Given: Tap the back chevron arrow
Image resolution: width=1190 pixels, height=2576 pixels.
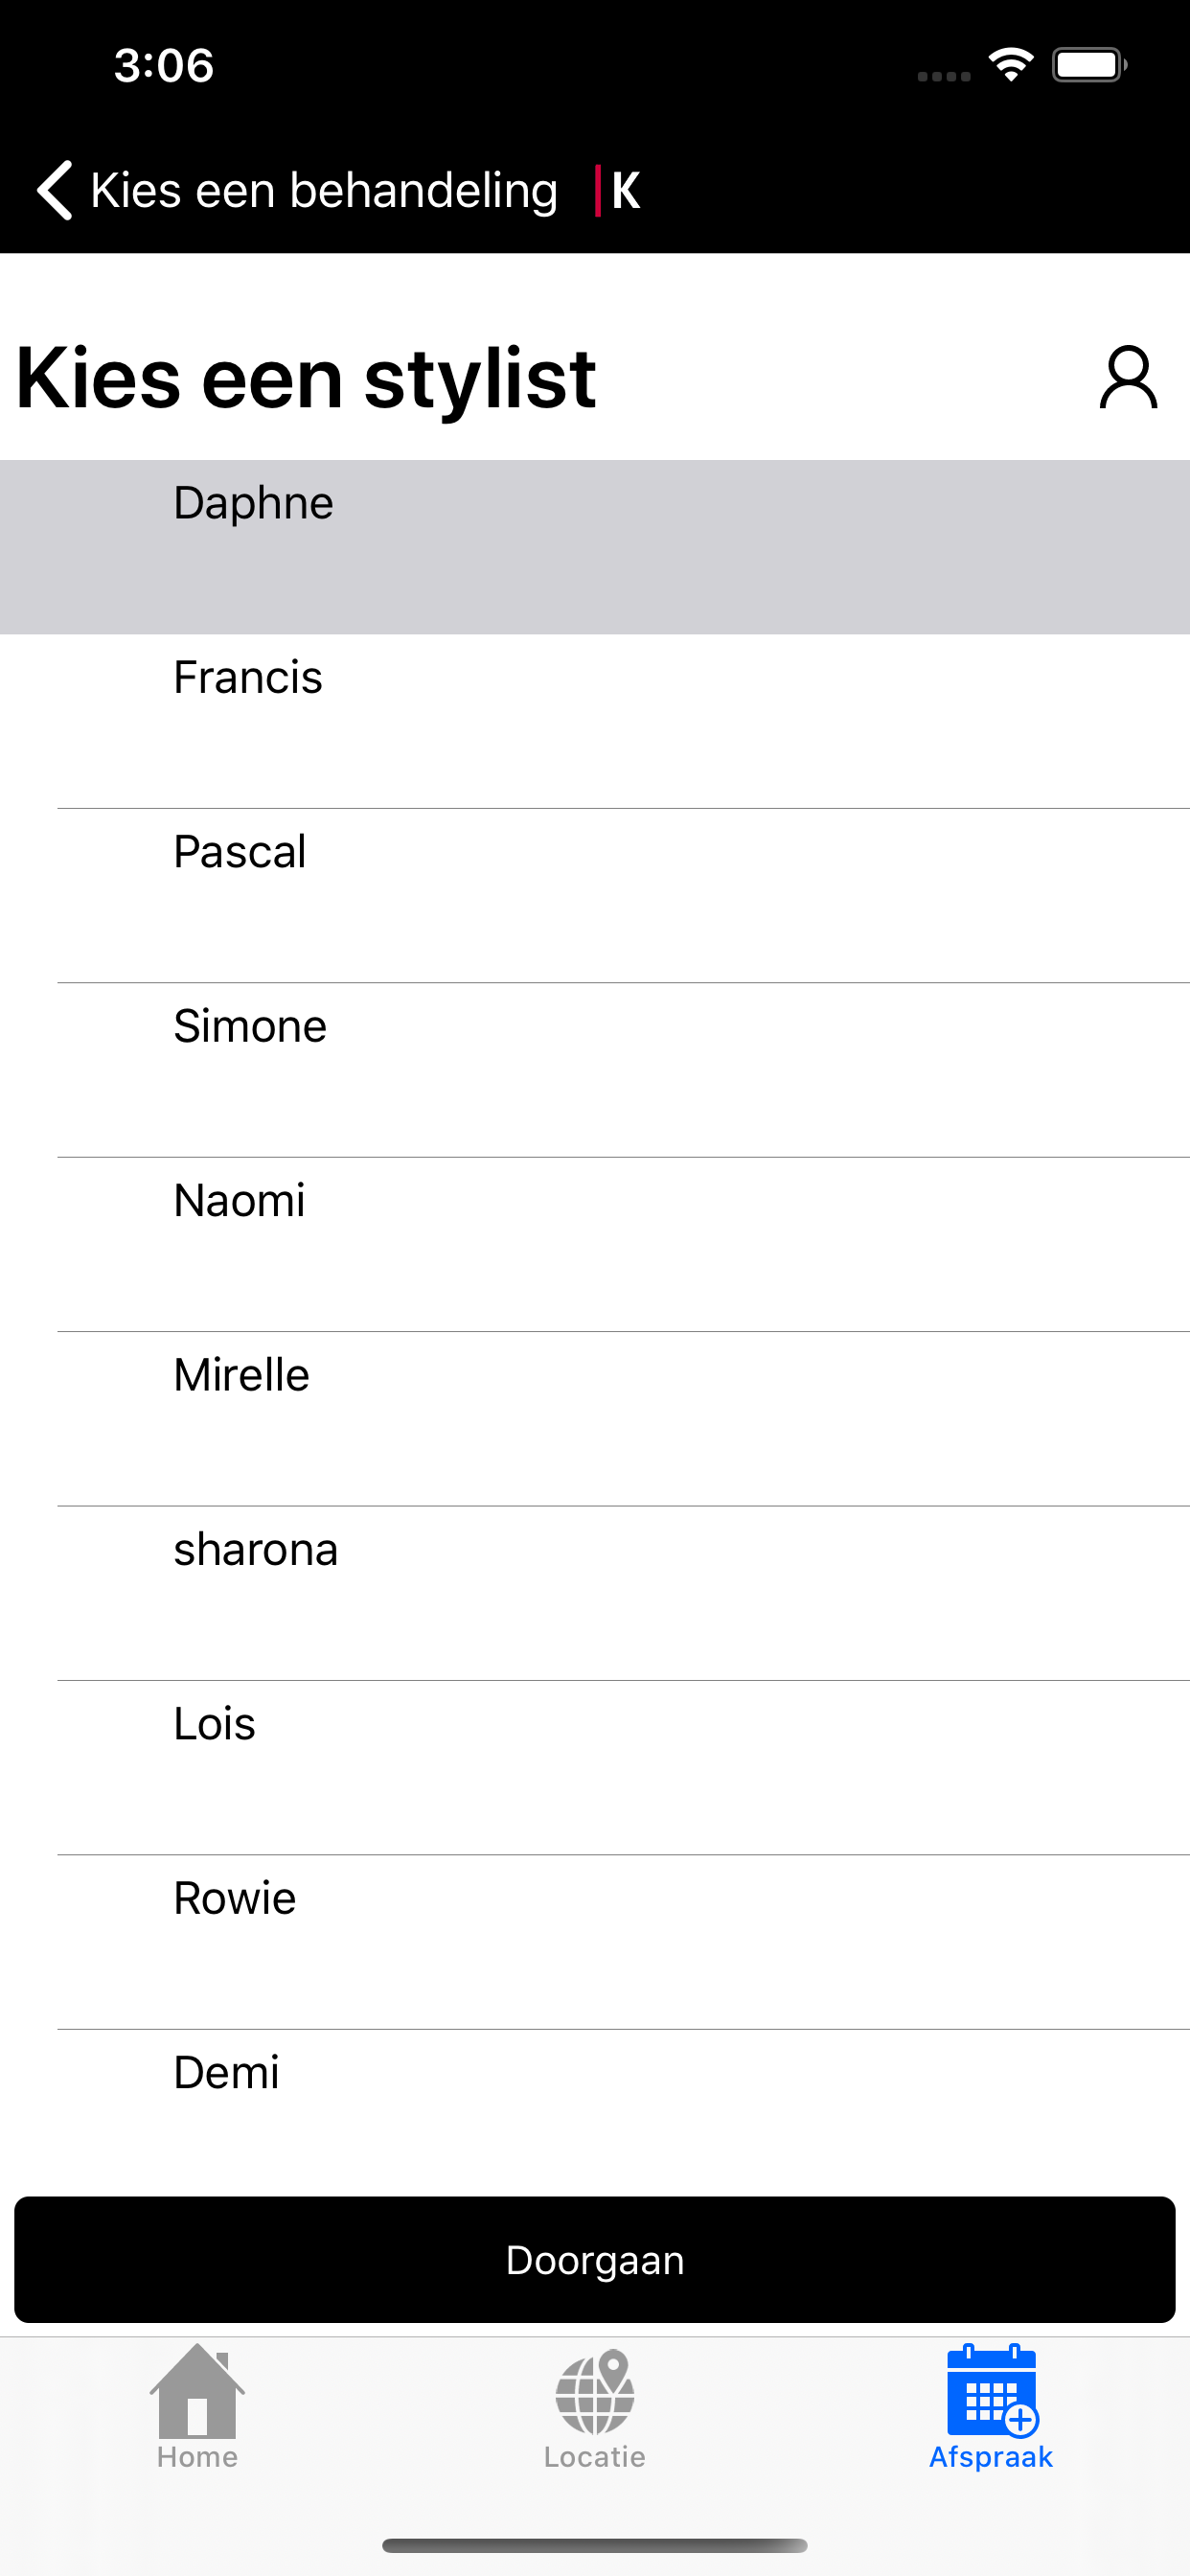Looking at the screenshot, I should pos(55,190).
